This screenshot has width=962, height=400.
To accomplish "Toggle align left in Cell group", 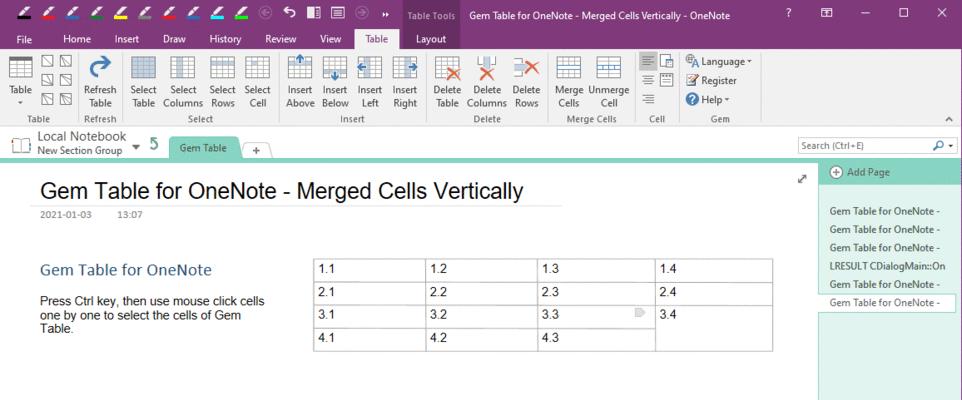I will [648, 61].
